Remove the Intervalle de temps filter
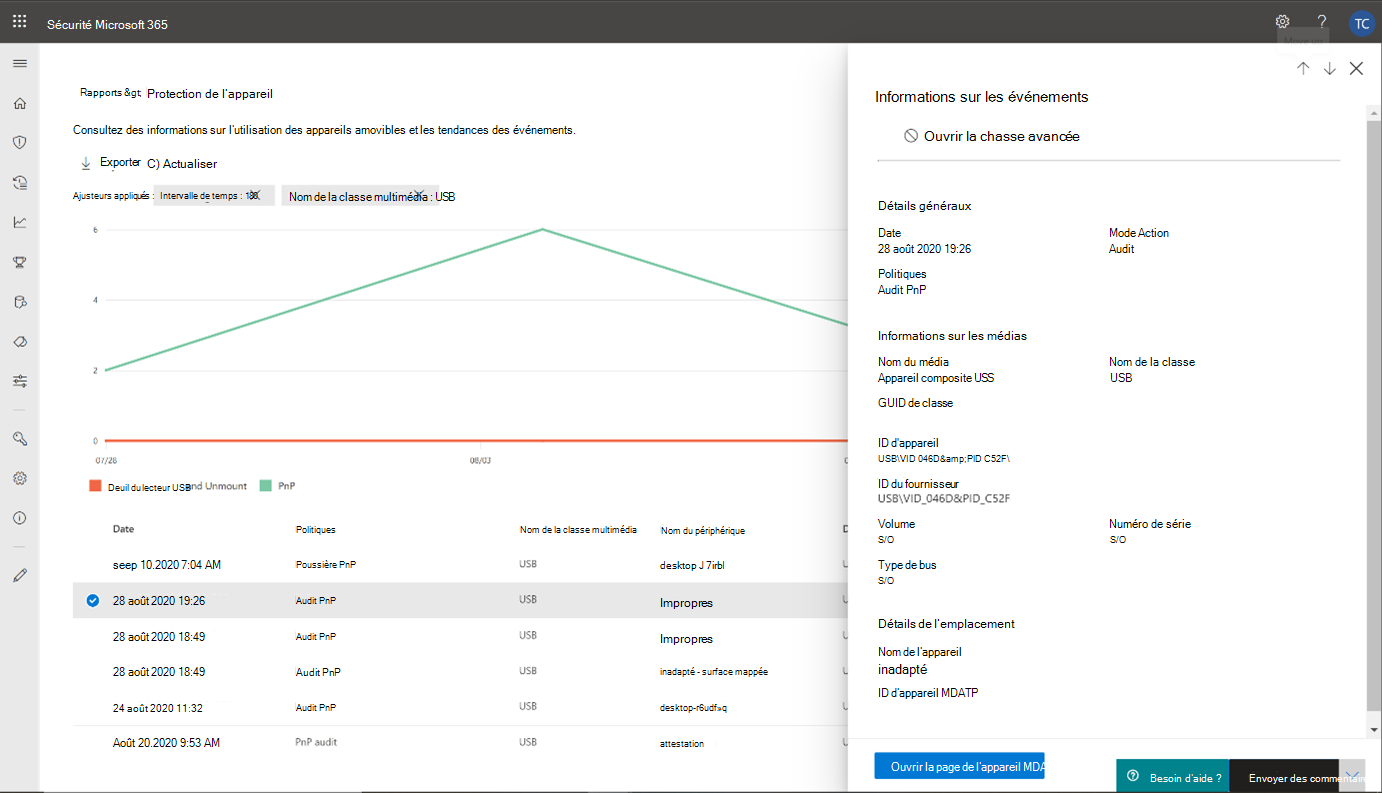The image size is (1382, 793). pos(254,196)
